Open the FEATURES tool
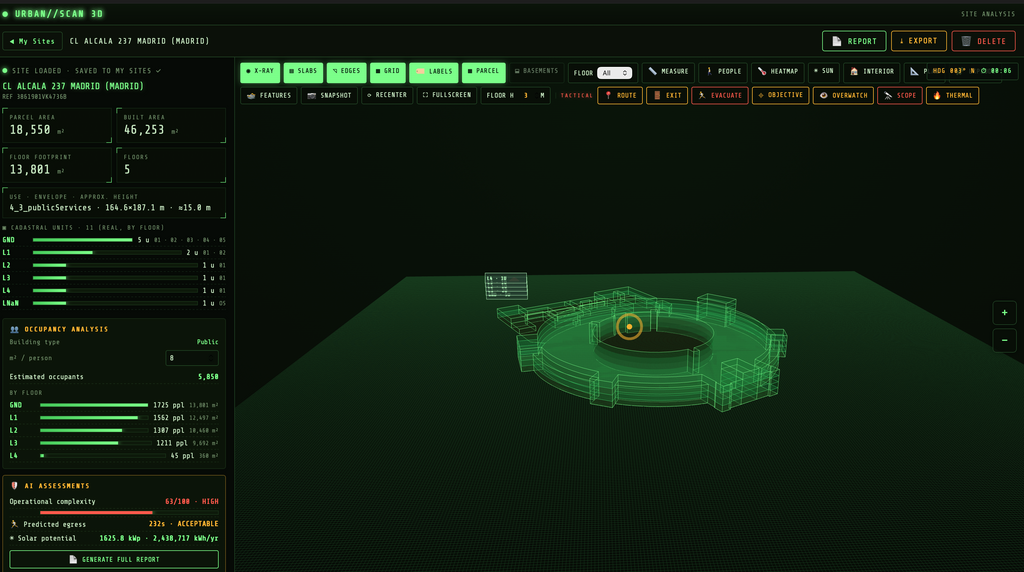Image resolution: width=1024 pixels, height=572 pixels. (269, 96)
